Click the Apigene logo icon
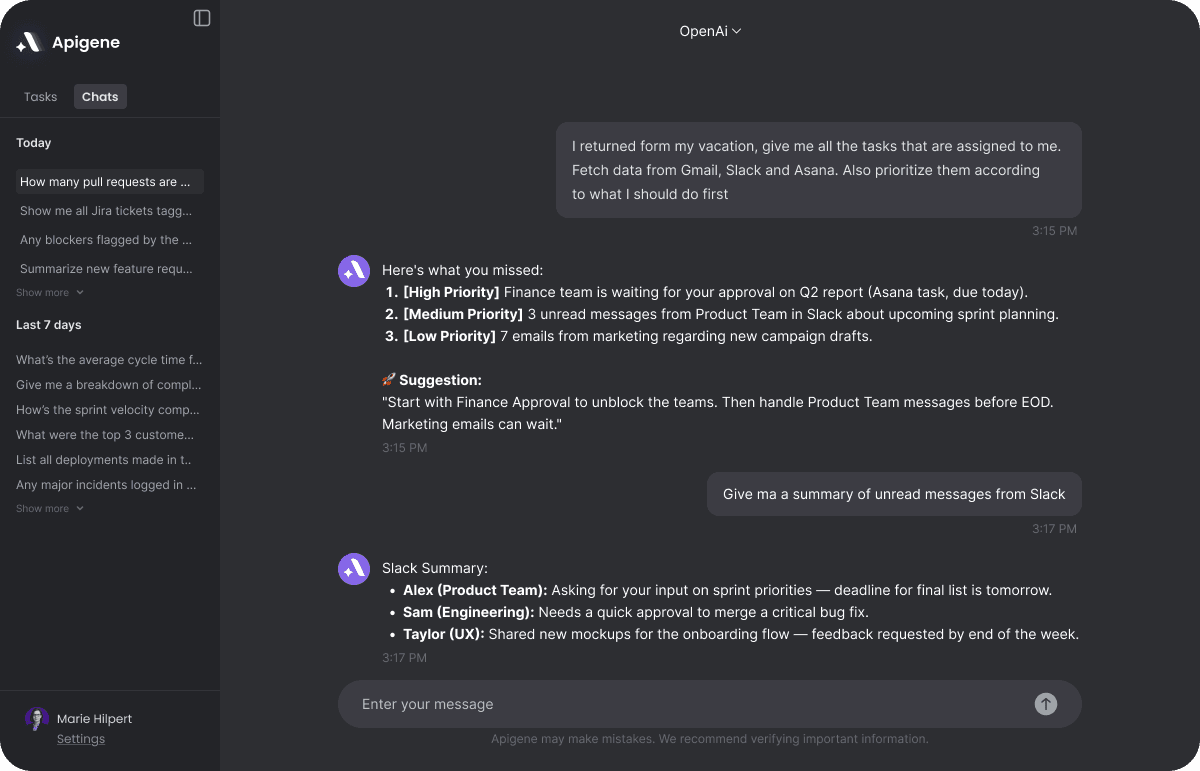The image size is (1200, 771). 28,42
